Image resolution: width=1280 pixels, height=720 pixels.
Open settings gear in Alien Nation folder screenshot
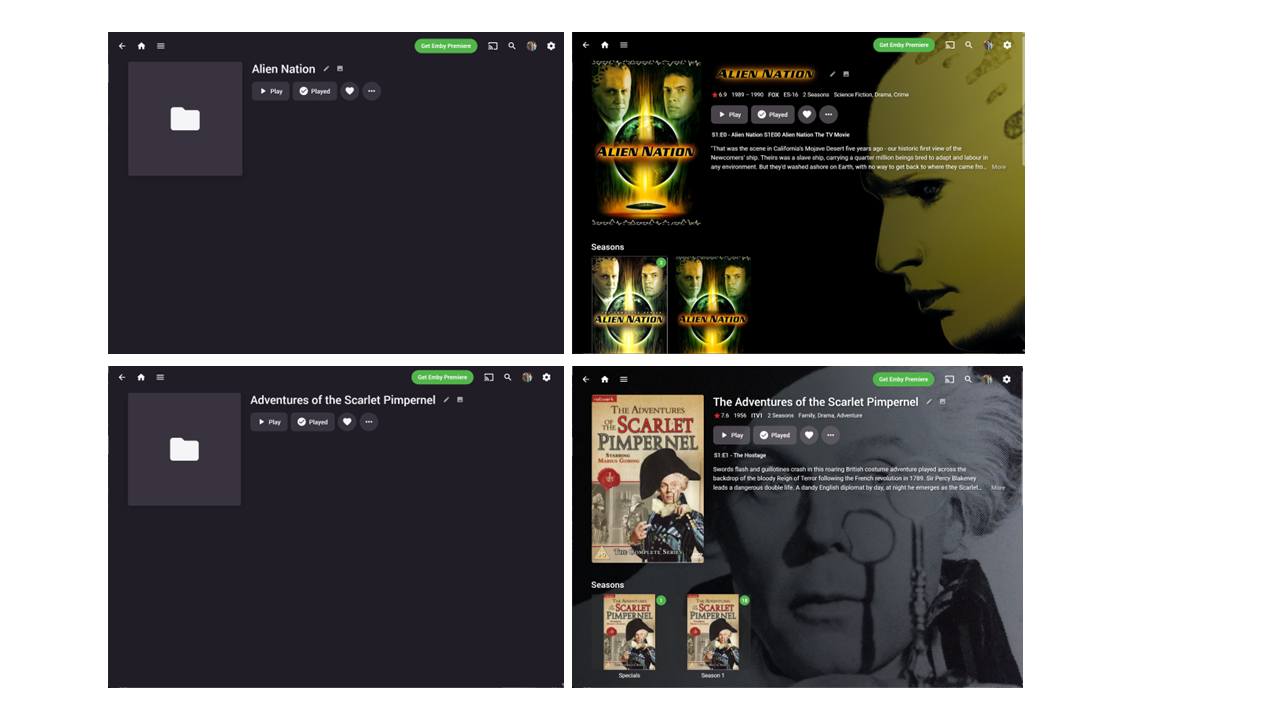point(551,46)
